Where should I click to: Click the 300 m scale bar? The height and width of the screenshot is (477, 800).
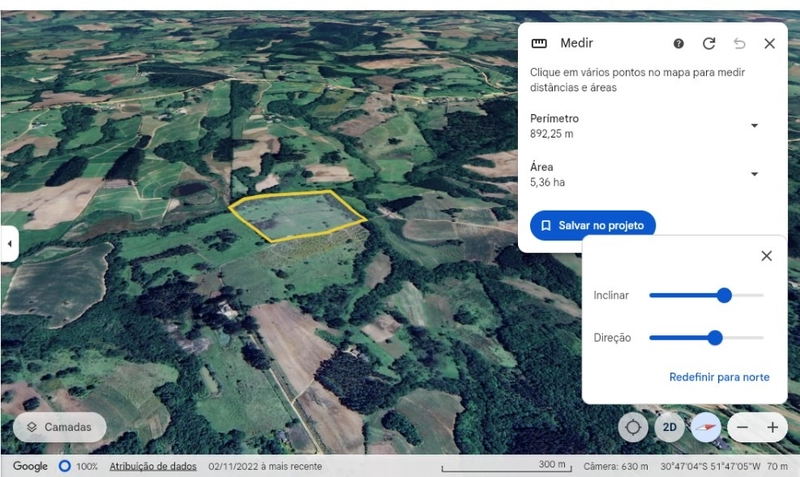click(506, 466)
